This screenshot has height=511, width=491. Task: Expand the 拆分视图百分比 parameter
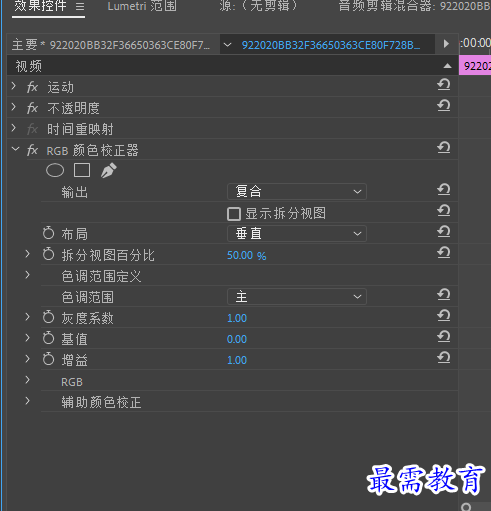(28, 254)
